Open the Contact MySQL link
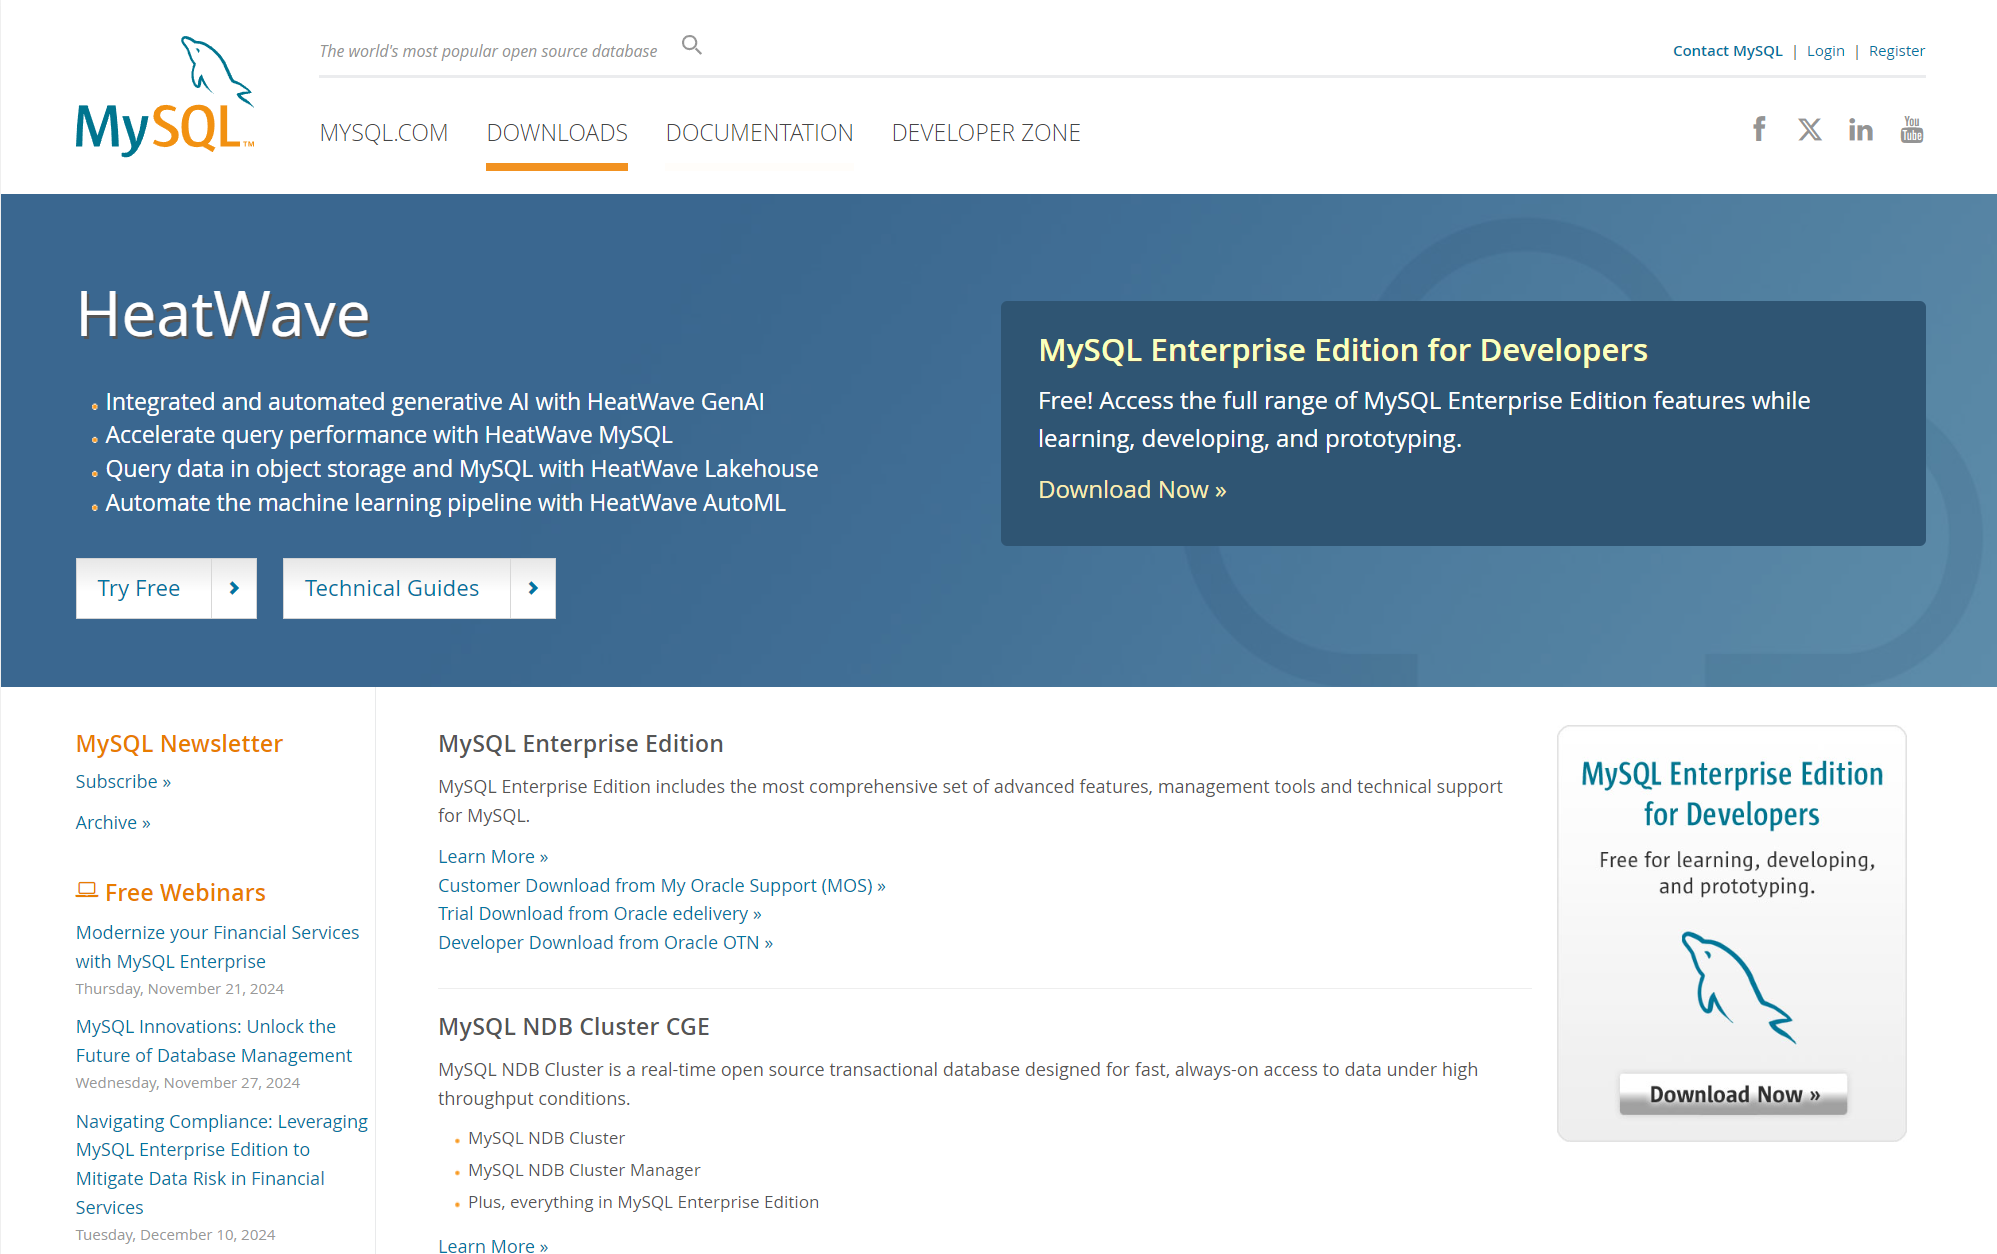 tap(1727, 51)
